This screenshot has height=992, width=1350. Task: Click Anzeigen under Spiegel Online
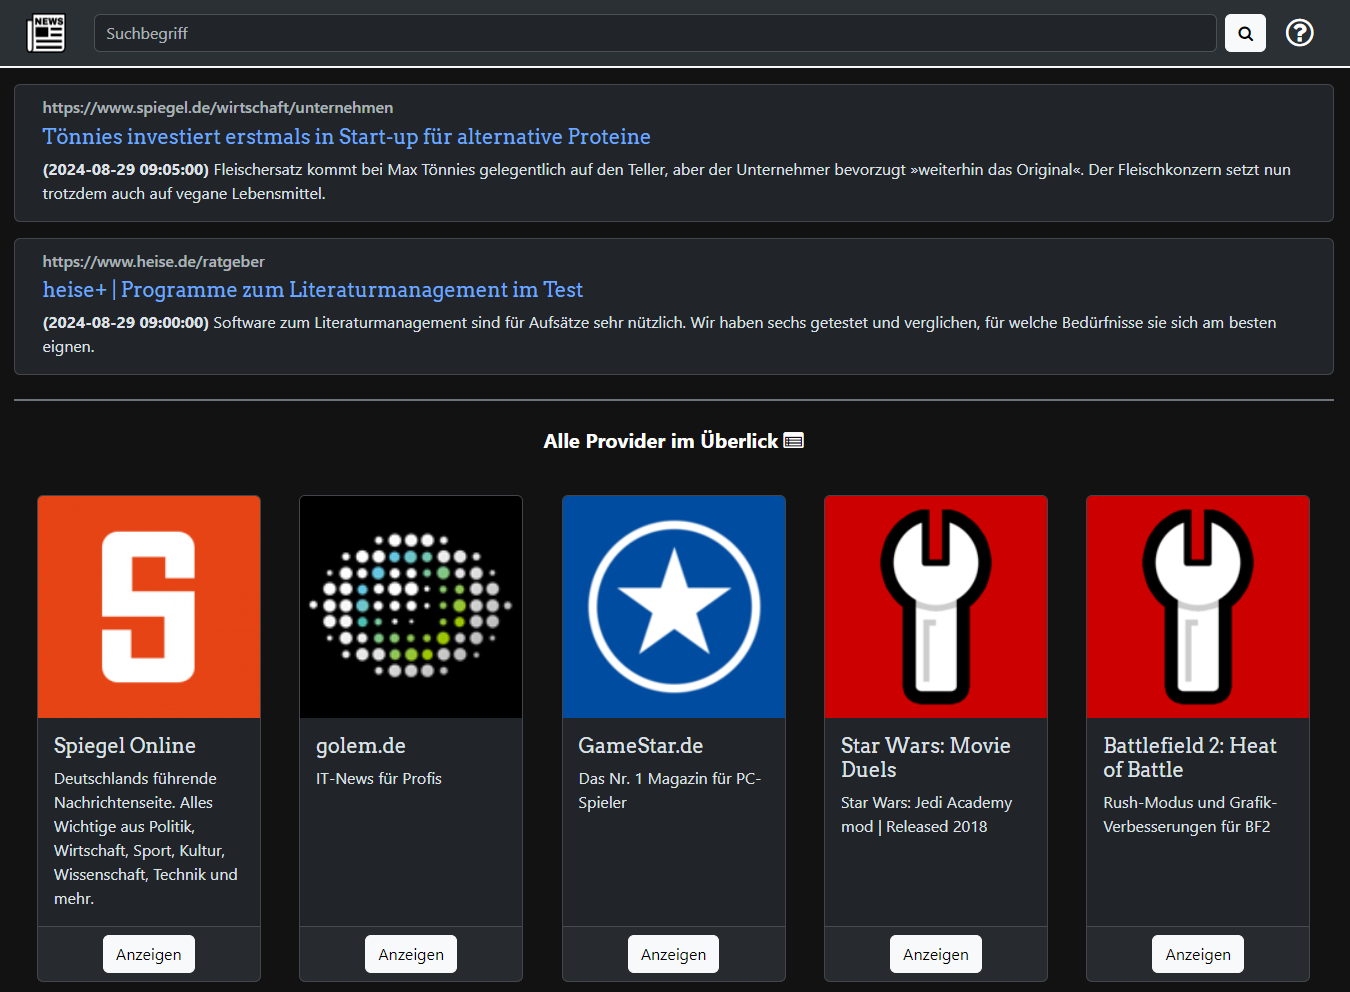(149, 954)
